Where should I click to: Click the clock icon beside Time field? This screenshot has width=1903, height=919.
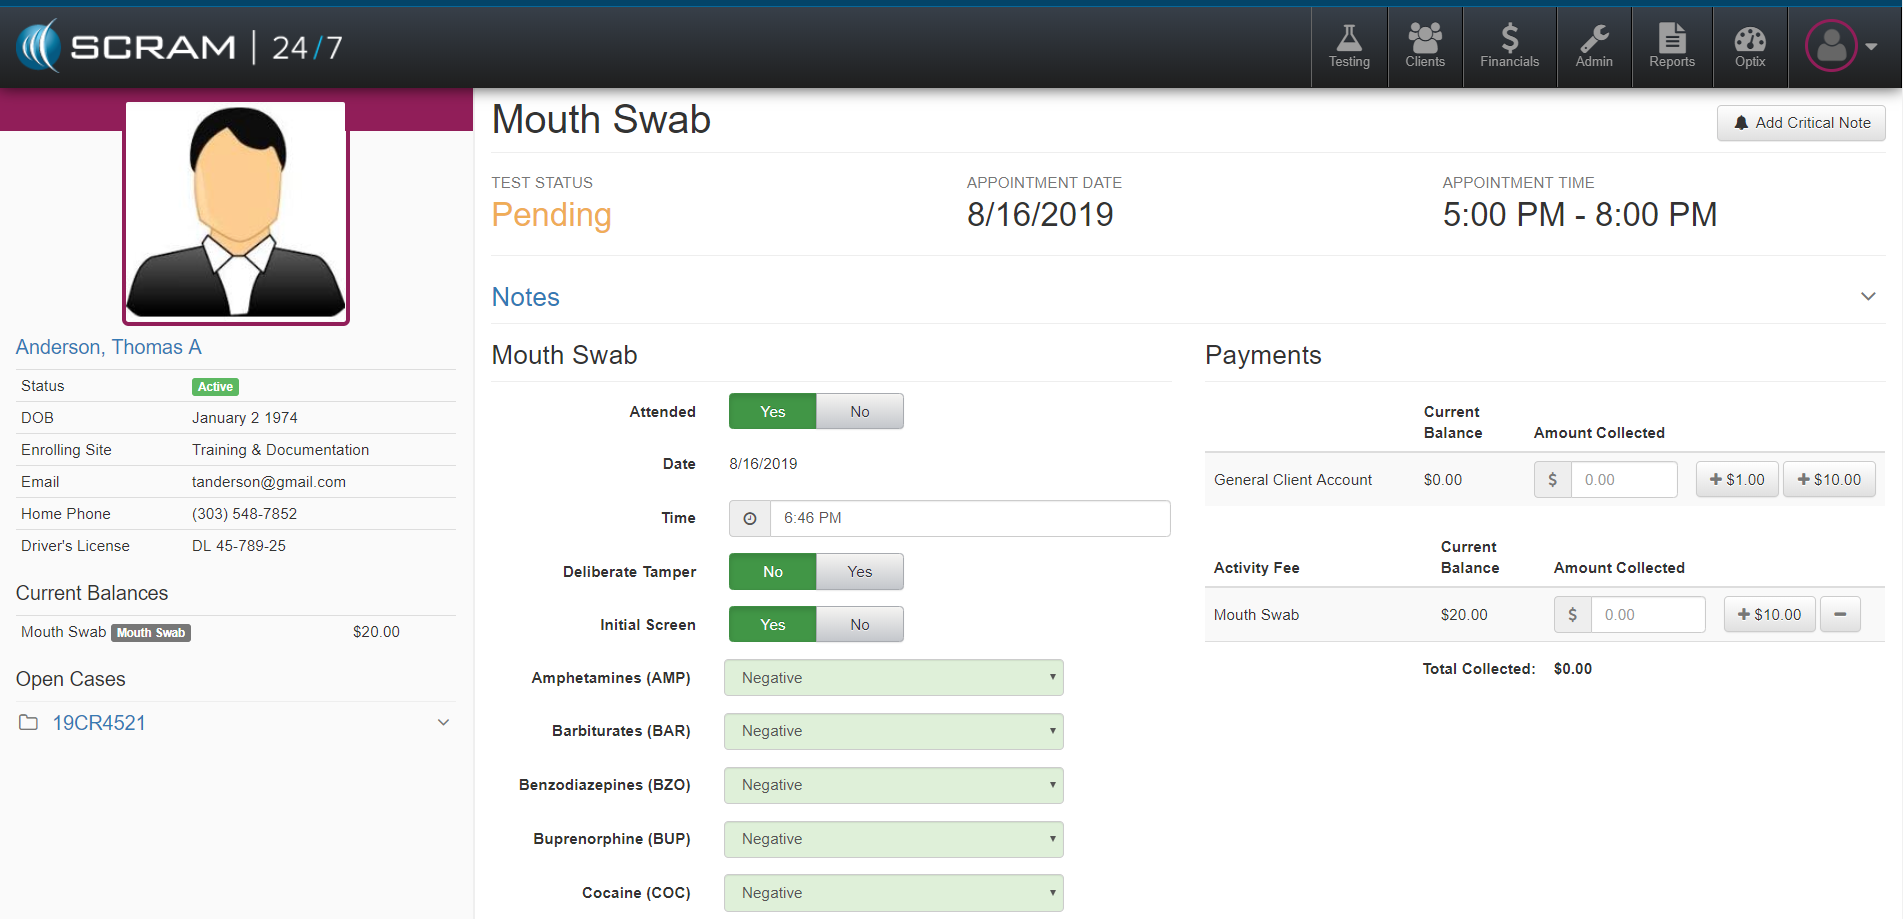coord(750,518)
